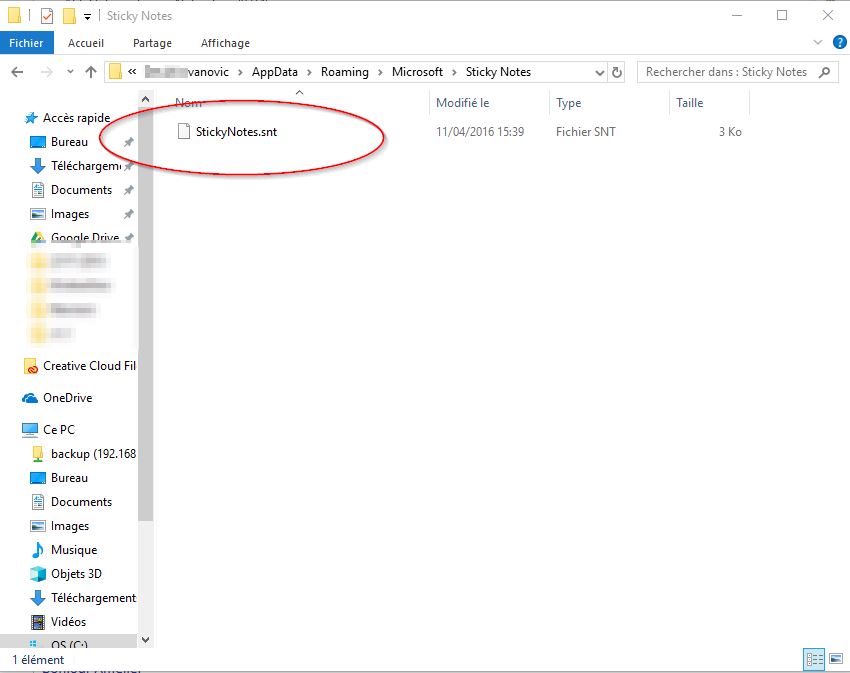Click the pin icon beside pinned Images
Viewport: 850px width, 673px height.
(128, 214)
